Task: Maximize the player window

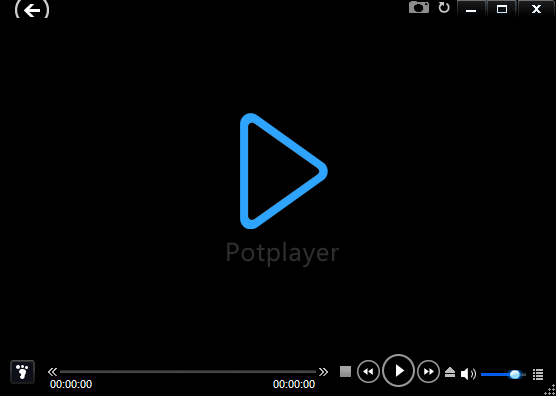Action: point(502,9)
